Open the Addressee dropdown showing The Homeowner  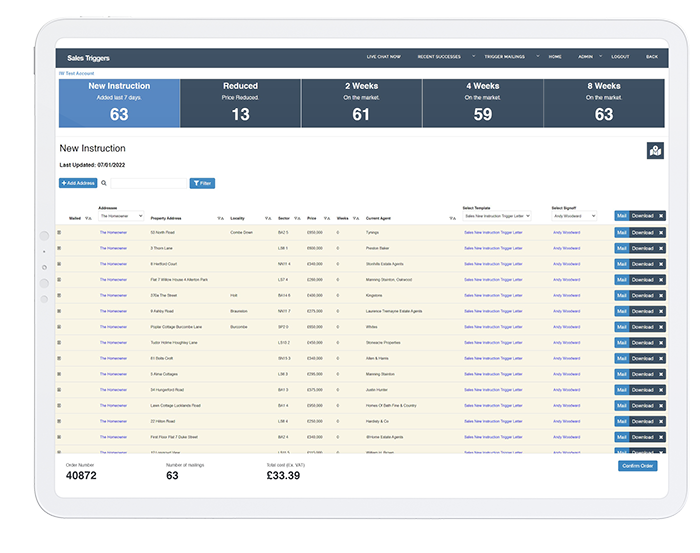point(121,215)
